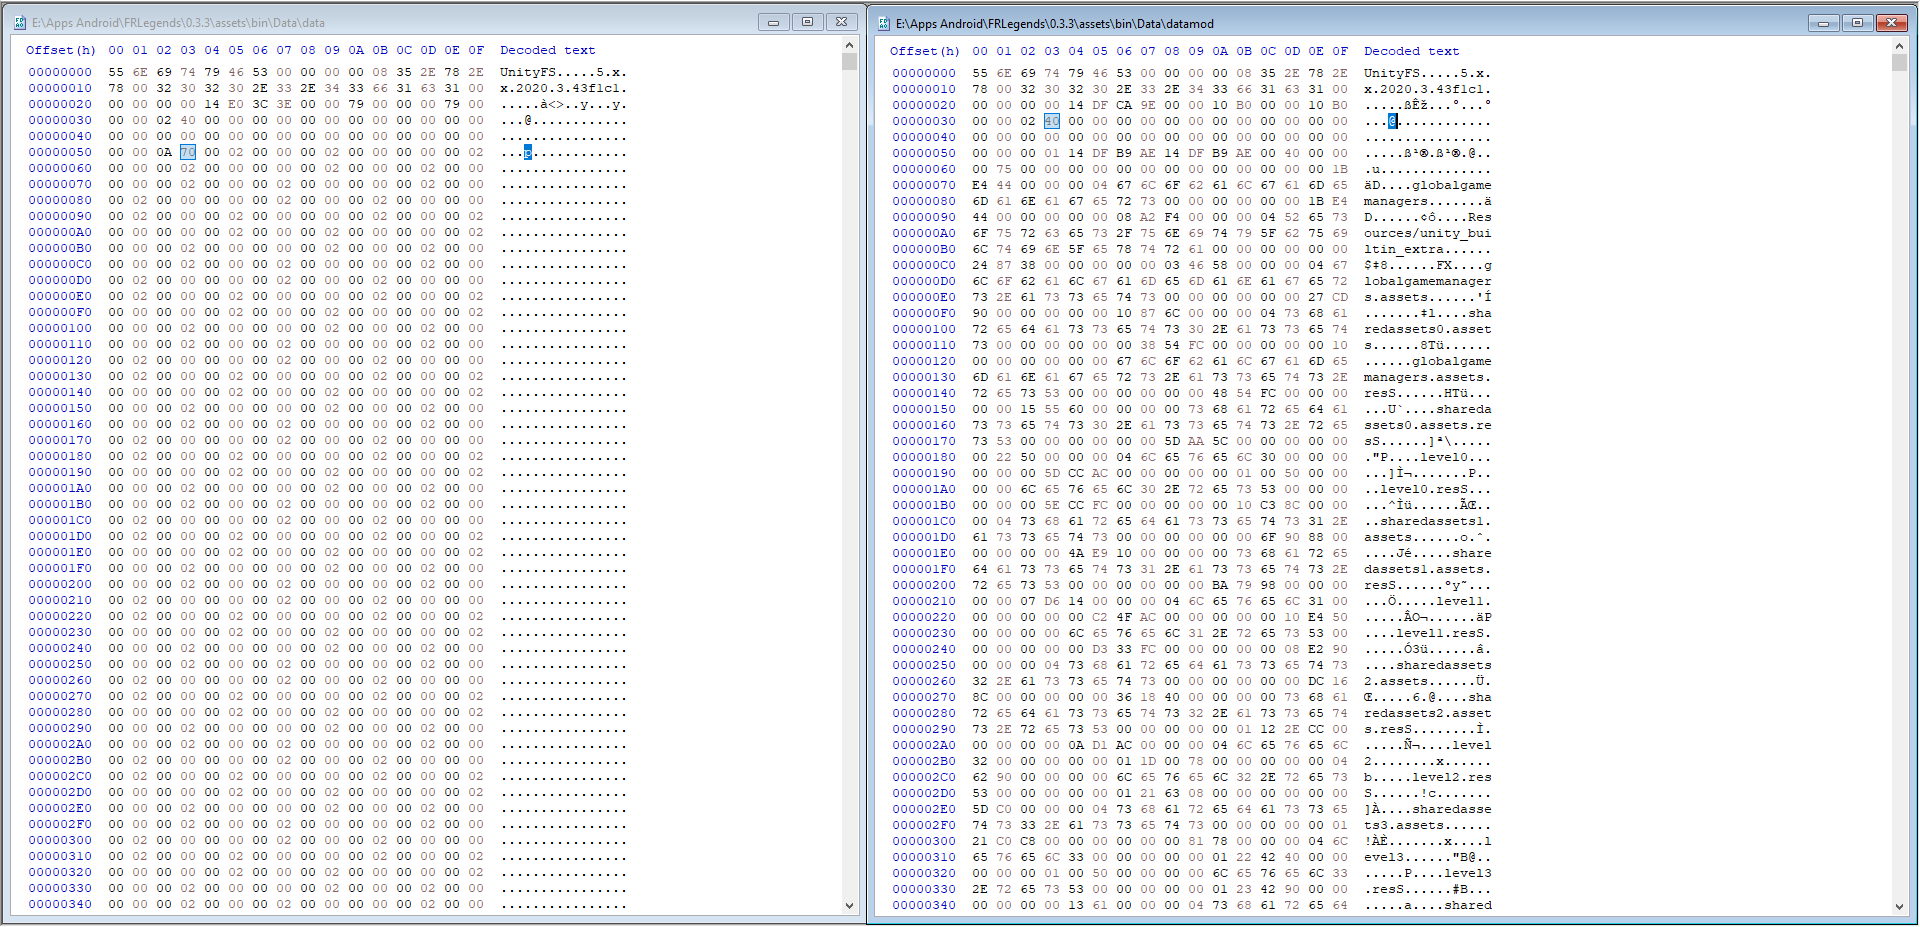Open the system menu icon of the data window
Viewport: 1920px width, 927px height.
tap(18, 21)
